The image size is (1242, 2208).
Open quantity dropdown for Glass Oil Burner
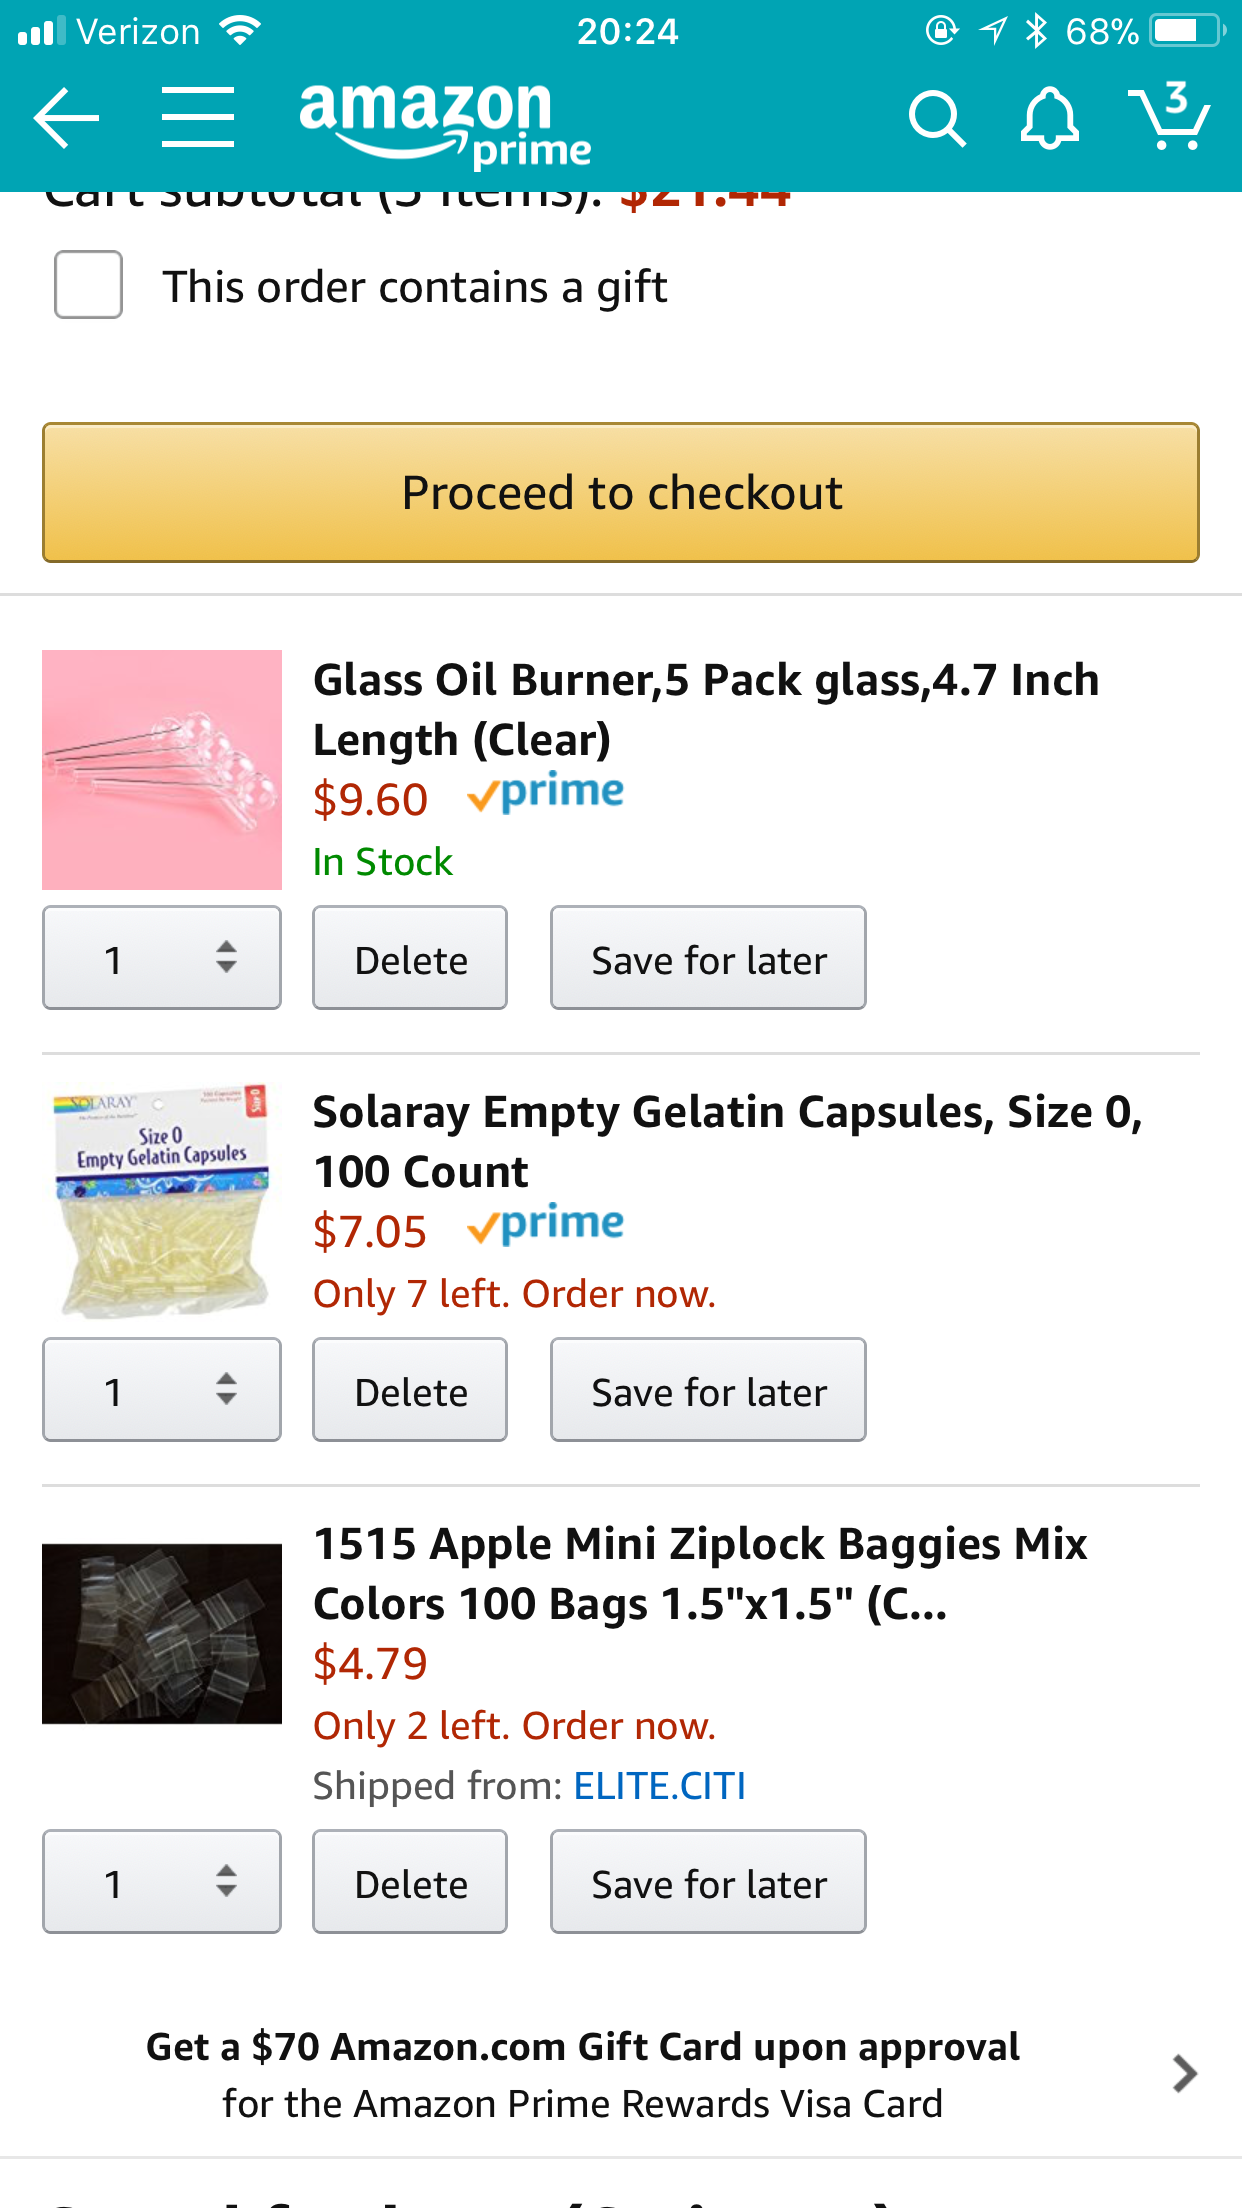coord(162,958)
